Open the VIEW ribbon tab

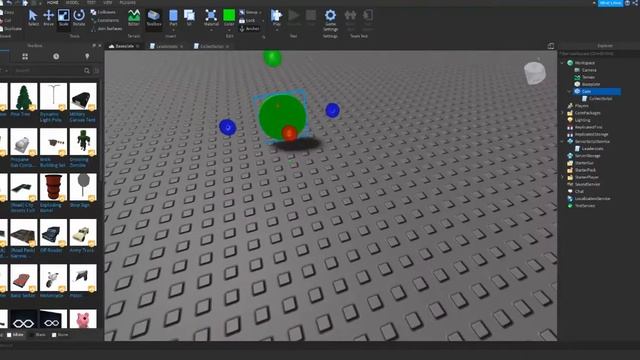107,2
